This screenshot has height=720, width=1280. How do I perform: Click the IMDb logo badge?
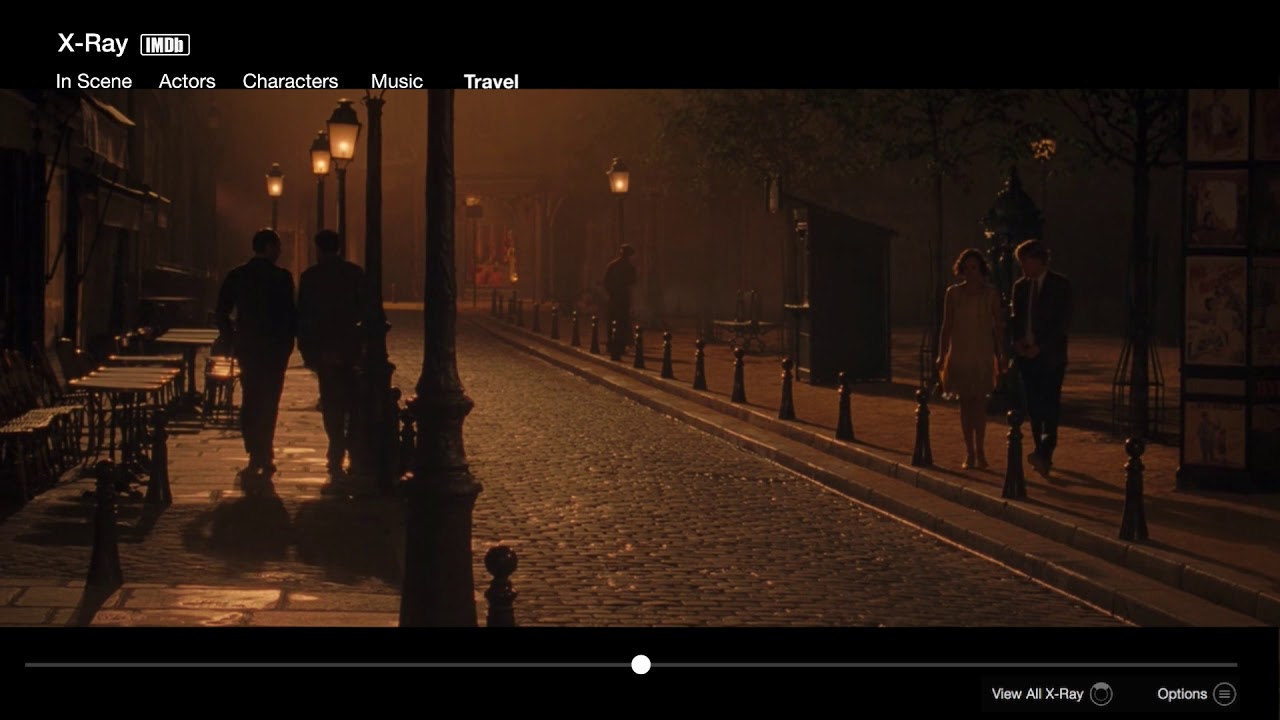tap(165, 44)
